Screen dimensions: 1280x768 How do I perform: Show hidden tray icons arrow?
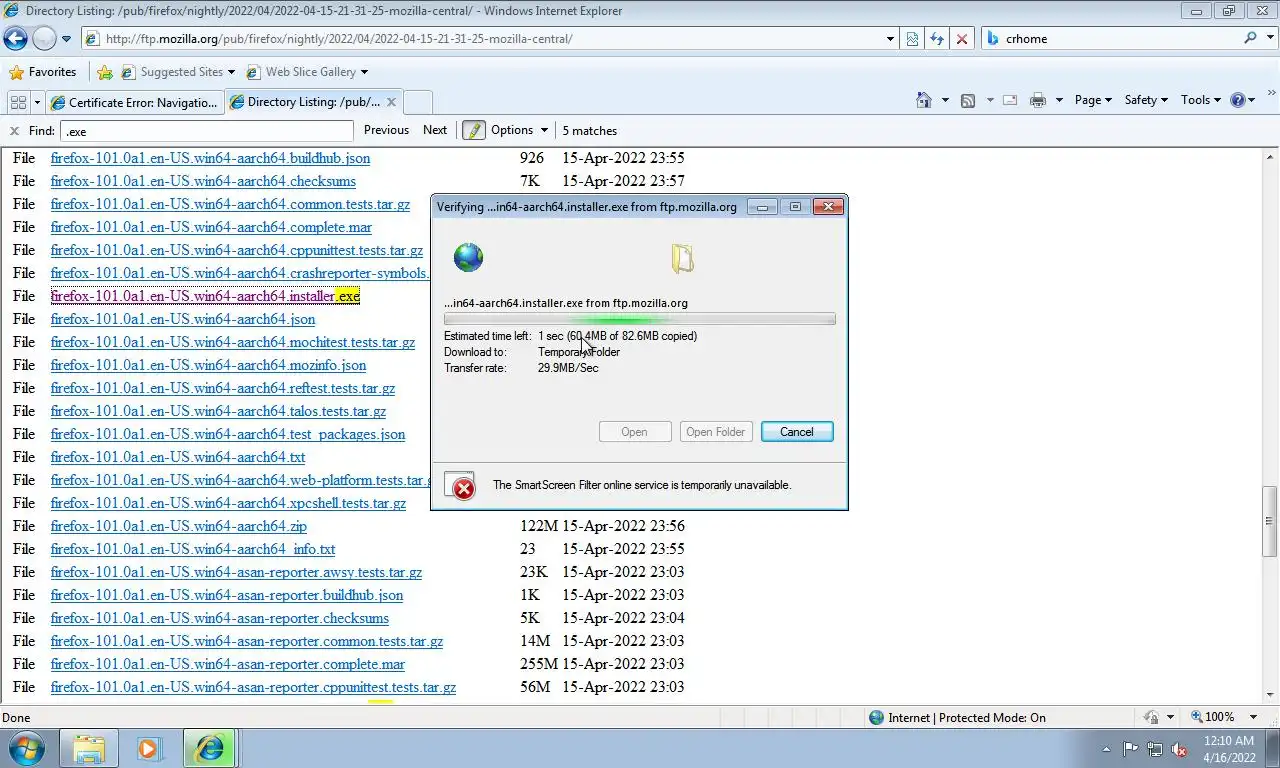(x=1107, y=749)
